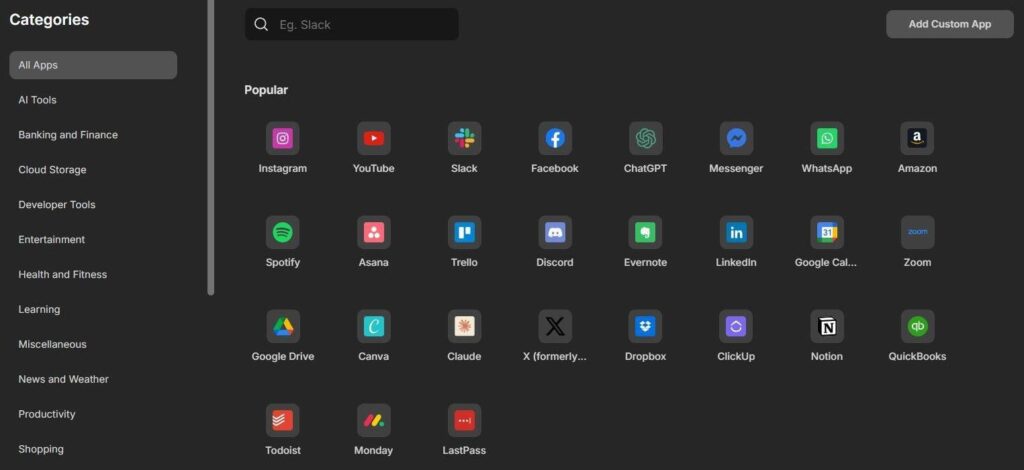Screen dimensions: 1024x470
Task: Open the Amazon app icon
Action: 917,138
